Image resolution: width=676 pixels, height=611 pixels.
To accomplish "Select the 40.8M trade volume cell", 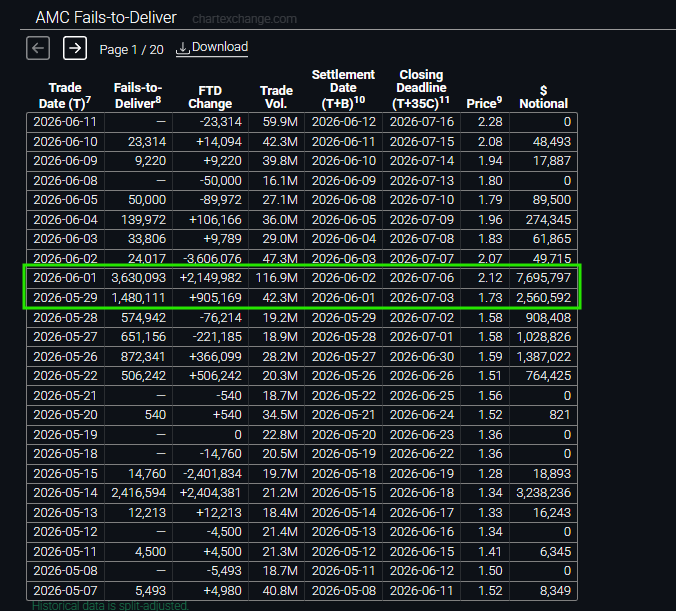I will tap(276, 591).
